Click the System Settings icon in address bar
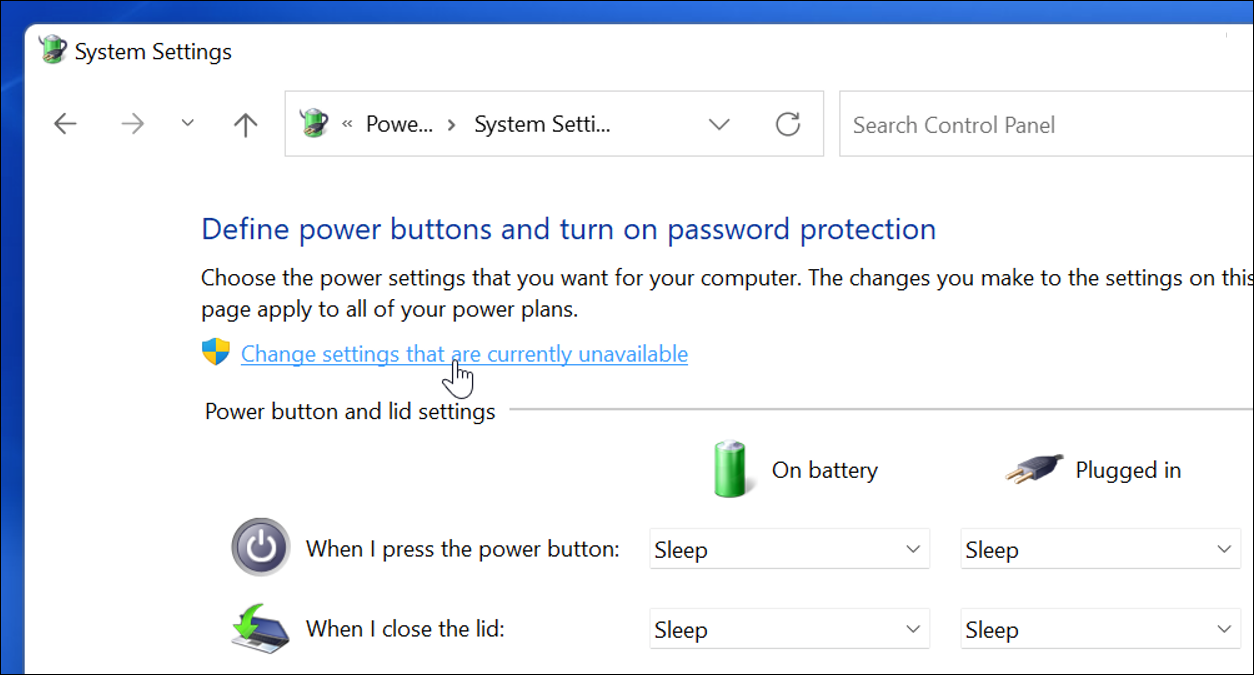 (313, 123)
